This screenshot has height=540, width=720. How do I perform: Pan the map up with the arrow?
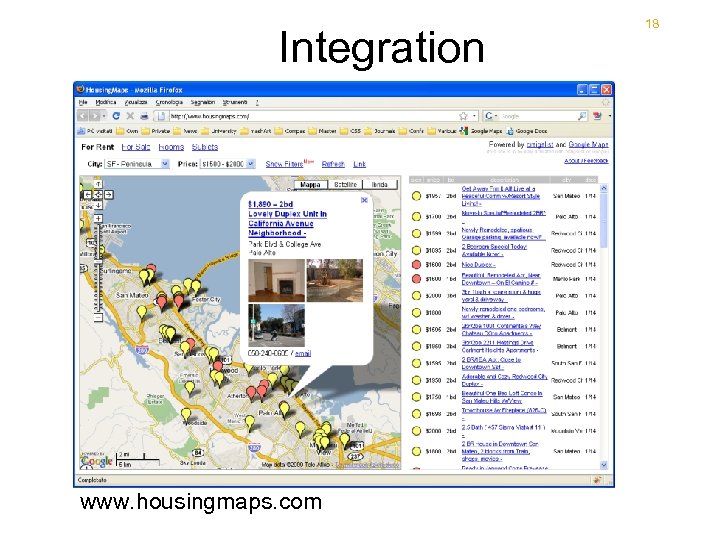(98, 185)
